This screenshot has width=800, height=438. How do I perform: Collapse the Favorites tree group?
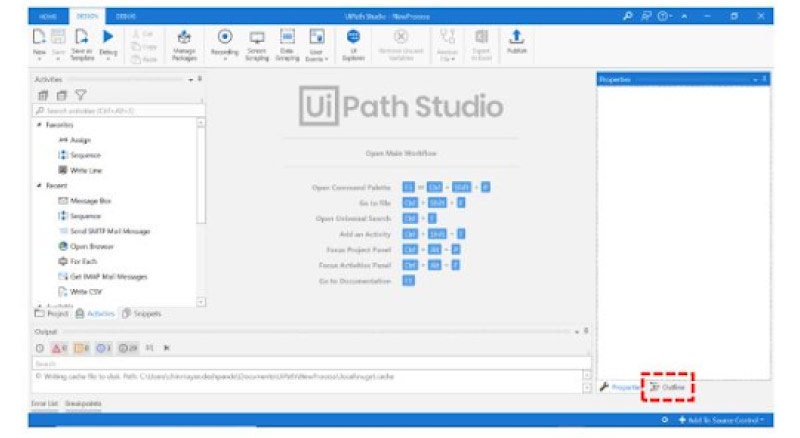pos(39,125)
